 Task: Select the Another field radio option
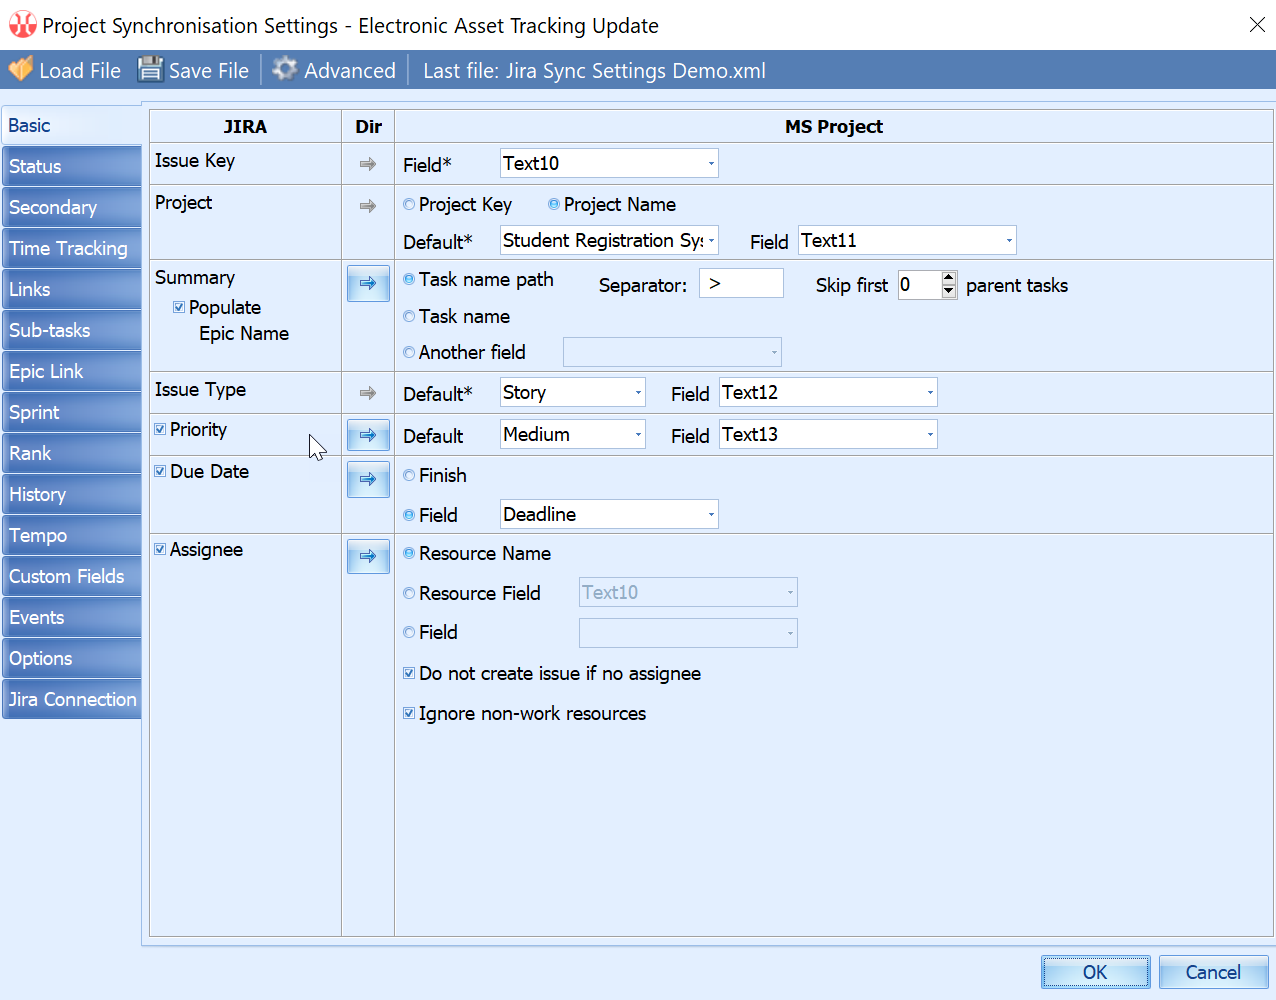(x=409, y=352)
